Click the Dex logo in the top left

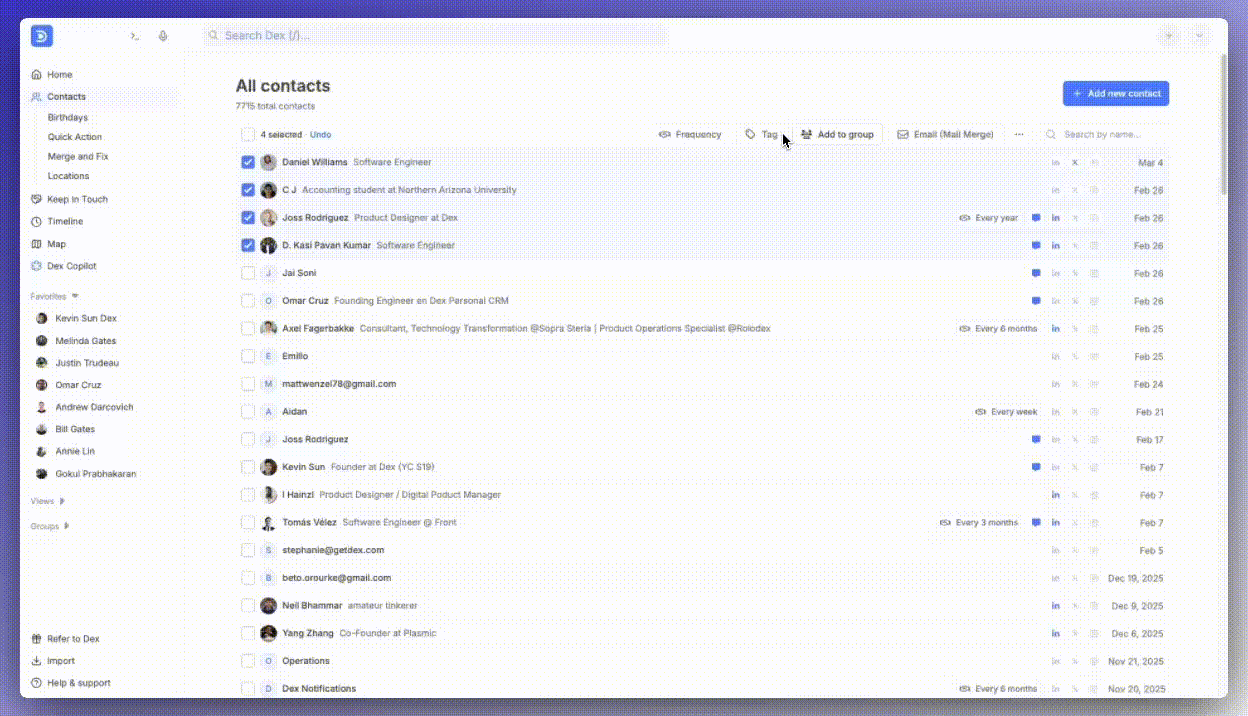[41, 35]
